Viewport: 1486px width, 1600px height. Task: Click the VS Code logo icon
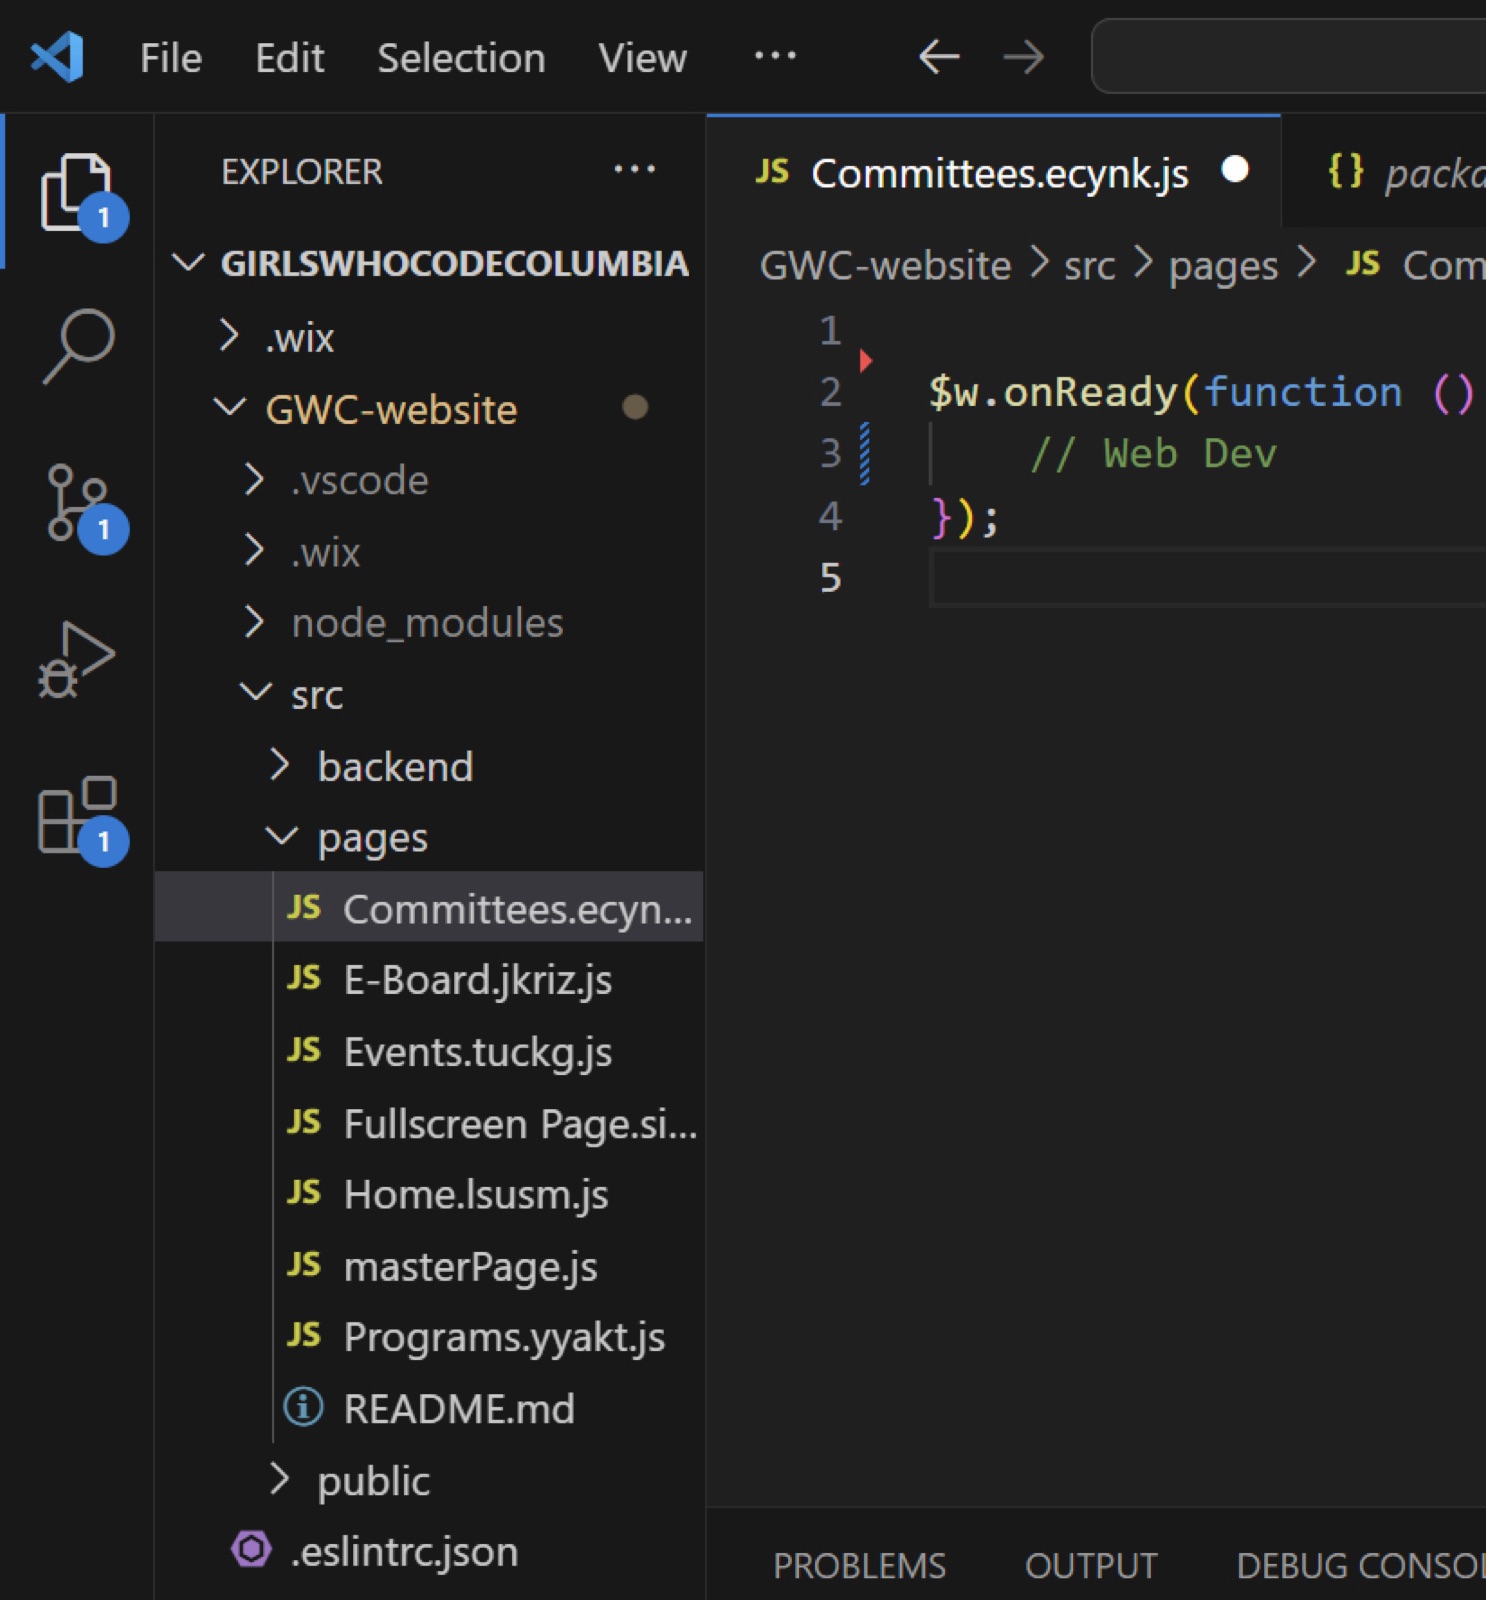pos(57,56)
